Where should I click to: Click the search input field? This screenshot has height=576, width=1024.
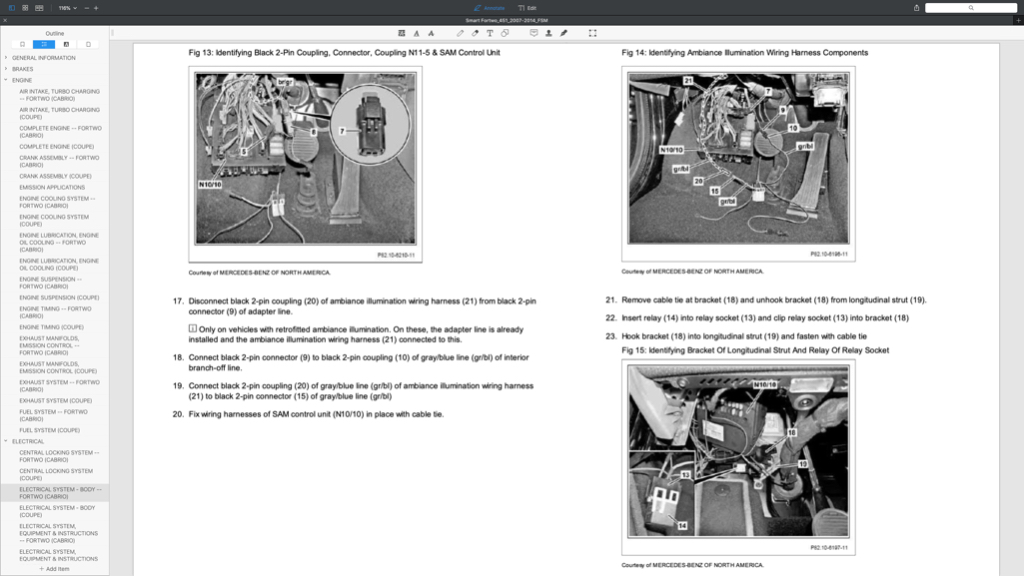pyautogui.click(x=971, y=8)
